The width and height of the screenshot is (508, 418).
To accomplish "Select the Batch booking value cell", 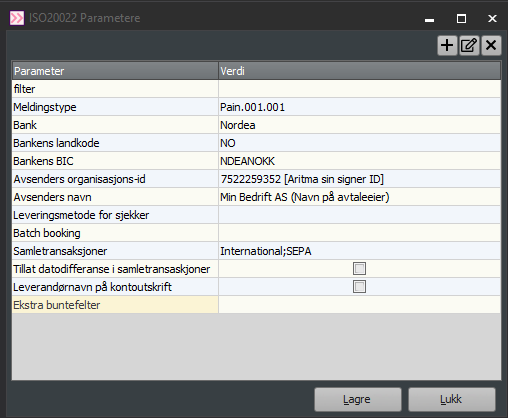I will [x=360, y=233].
